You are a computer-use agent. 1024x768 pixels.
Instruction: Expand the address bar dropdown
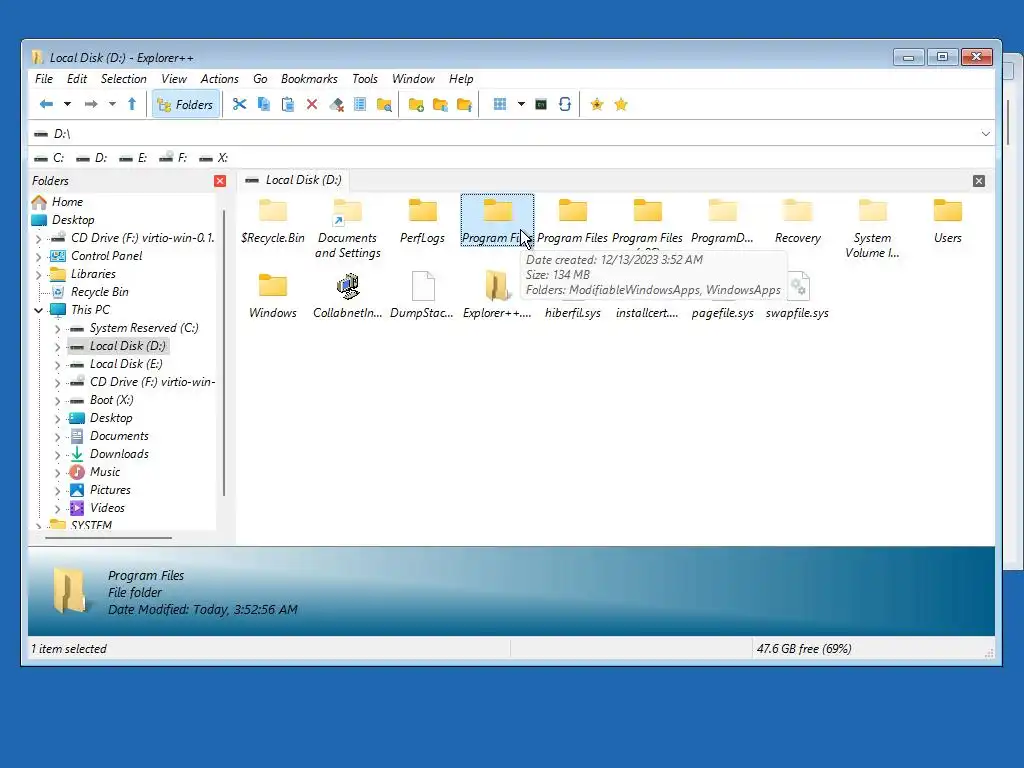[985, 134]
